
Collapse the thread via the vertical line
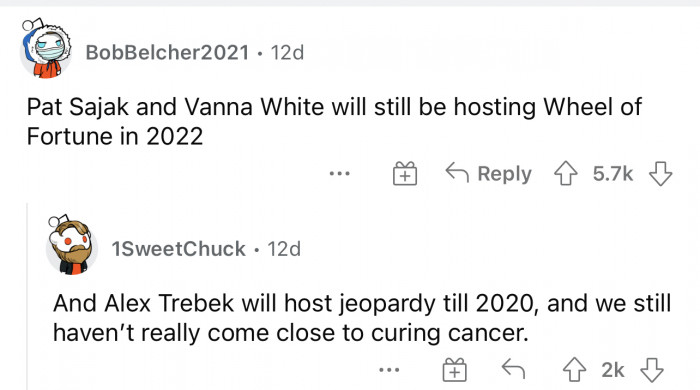click(x=27, y=296)
